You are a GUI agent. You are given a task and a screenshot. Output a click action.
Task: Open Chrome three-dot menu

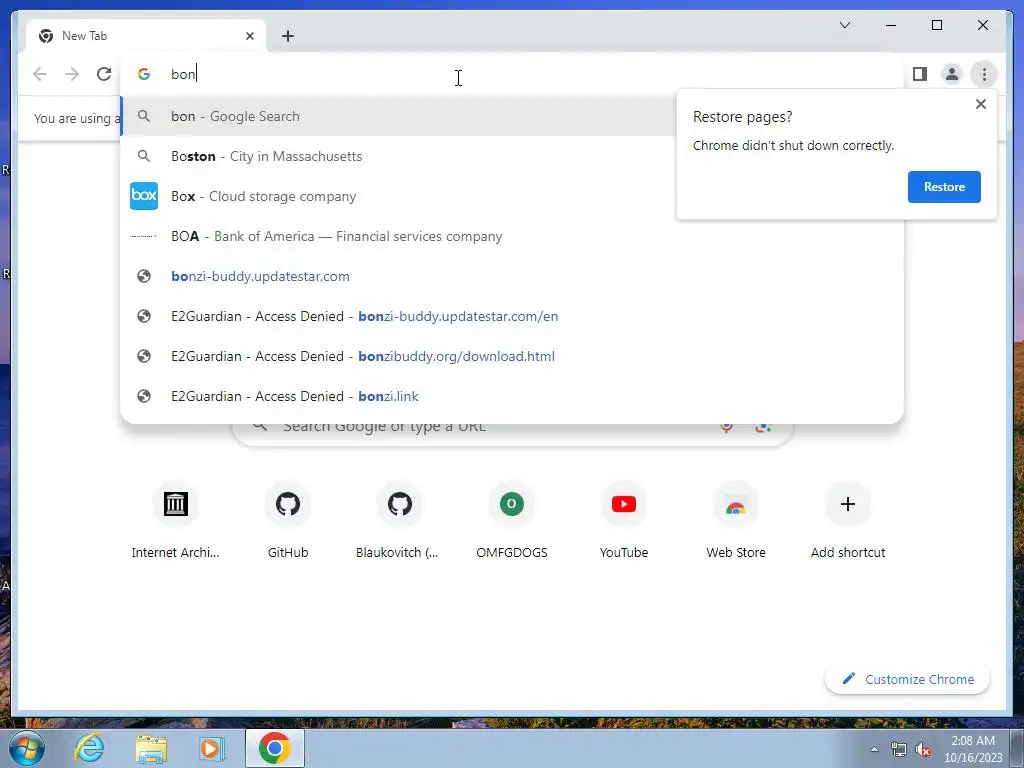pos(984,74)
